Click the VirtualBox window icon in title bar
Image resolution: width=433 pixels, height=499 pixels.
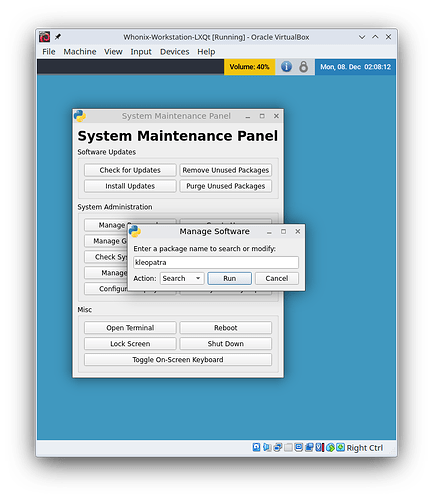(44, 37)
